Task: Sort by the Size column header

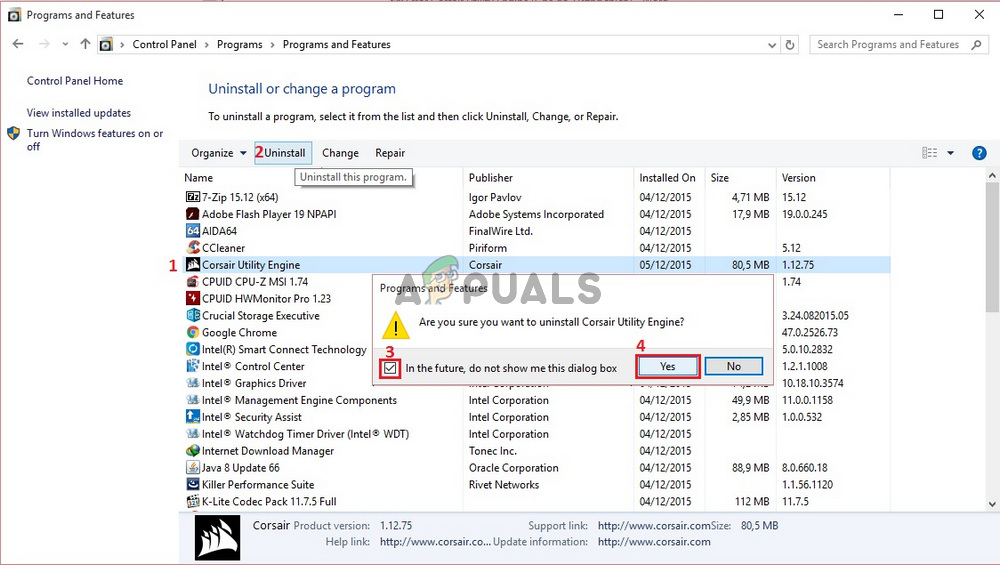Action: click(x=719, y=178)
